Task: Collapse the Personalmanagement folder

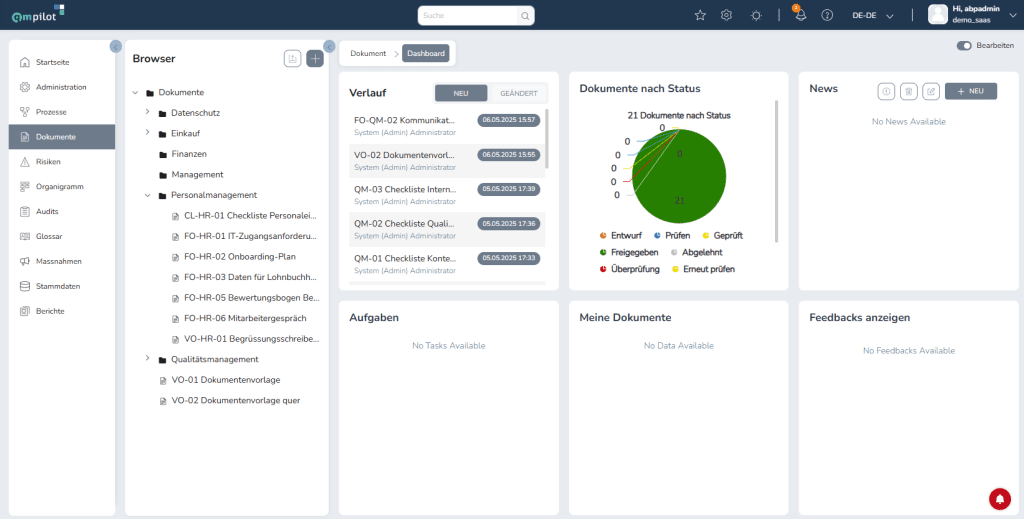Action: click(x=147, y=195)
